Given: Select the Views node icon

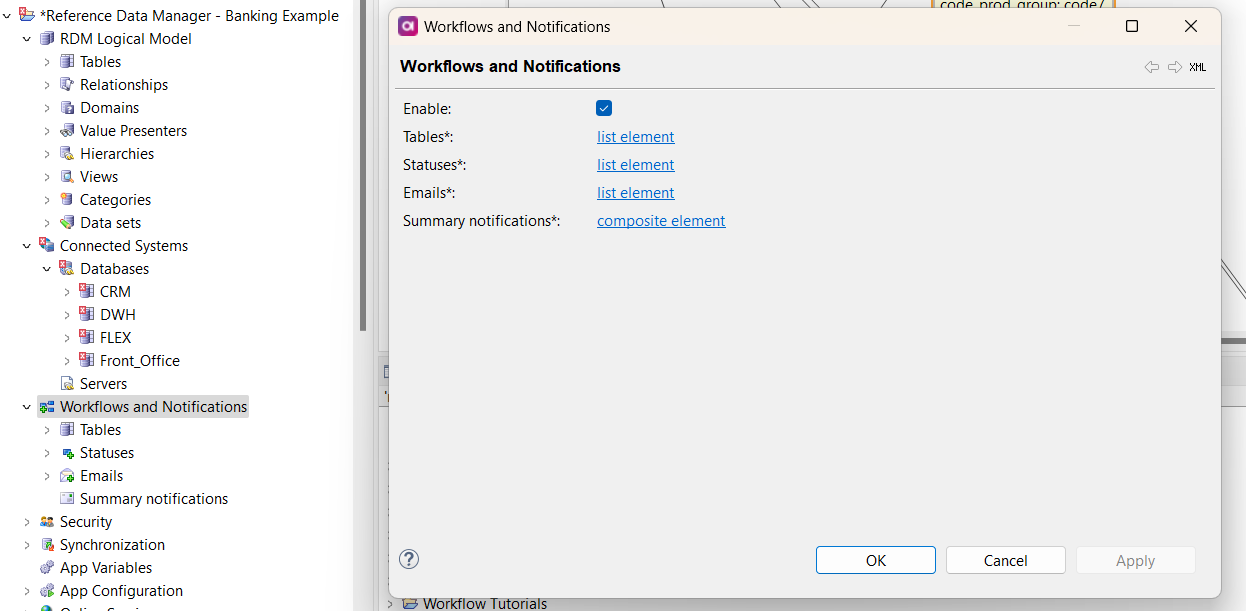Looking at the screenshot, I should tap(67, 176).
